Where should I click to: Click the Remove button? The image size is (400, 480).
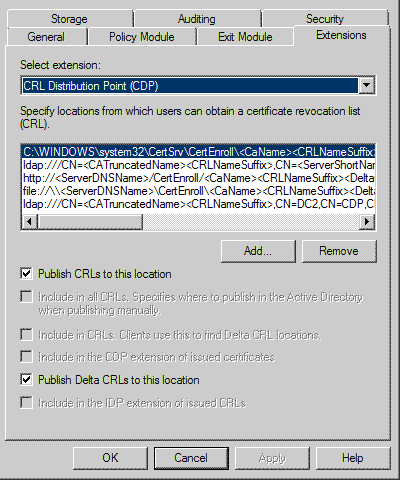[x=339, y=251]
